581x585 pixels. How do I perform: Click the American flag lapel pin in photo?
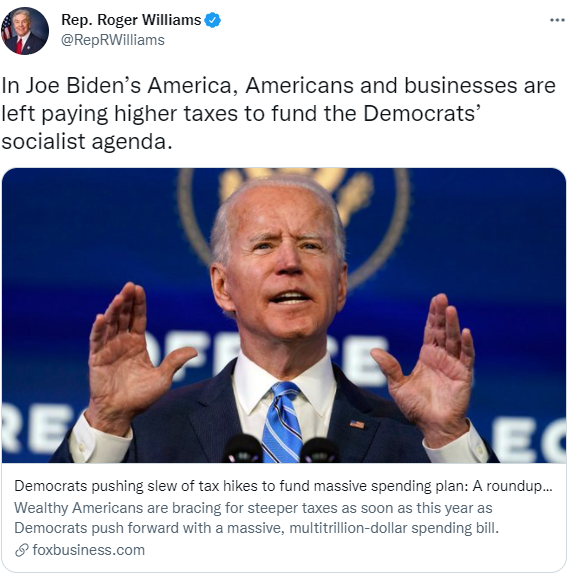click(x=357, y=424)
